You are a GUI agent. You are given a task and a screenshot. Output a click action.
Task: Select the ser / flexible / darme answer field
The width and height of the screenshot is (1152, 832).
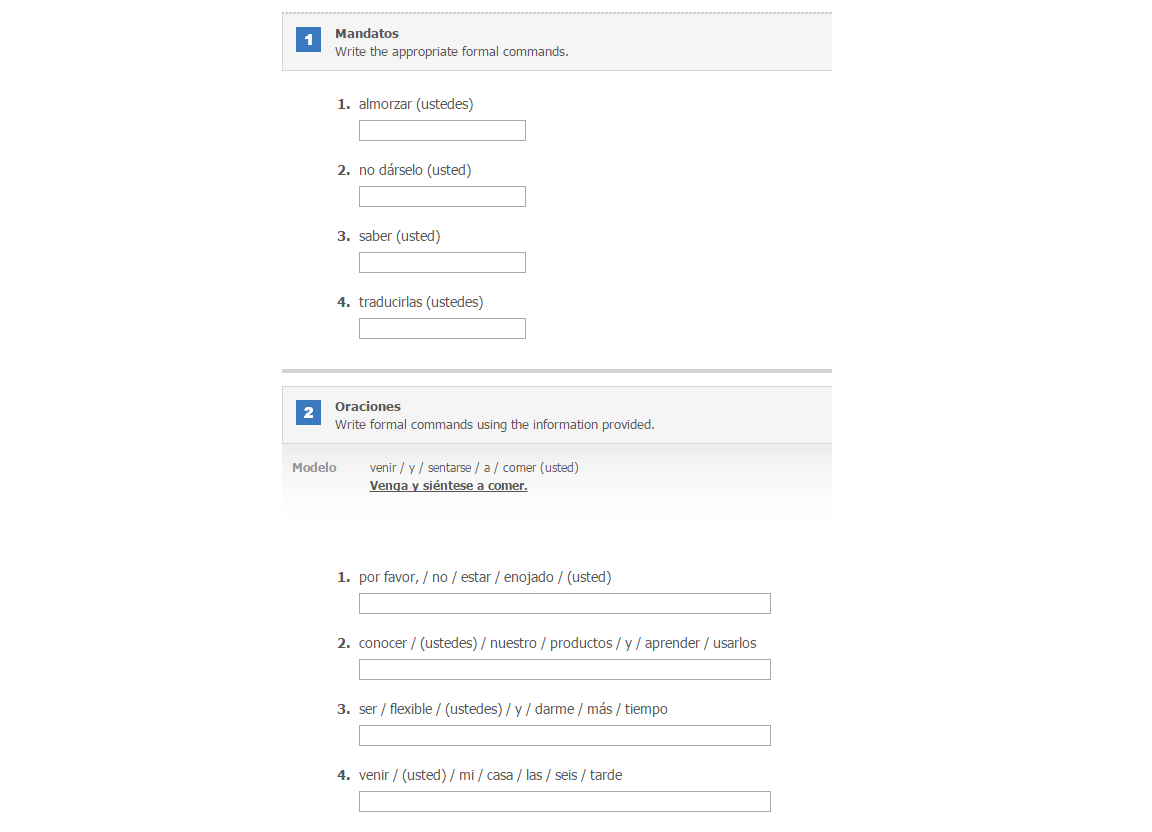(565, 736)
